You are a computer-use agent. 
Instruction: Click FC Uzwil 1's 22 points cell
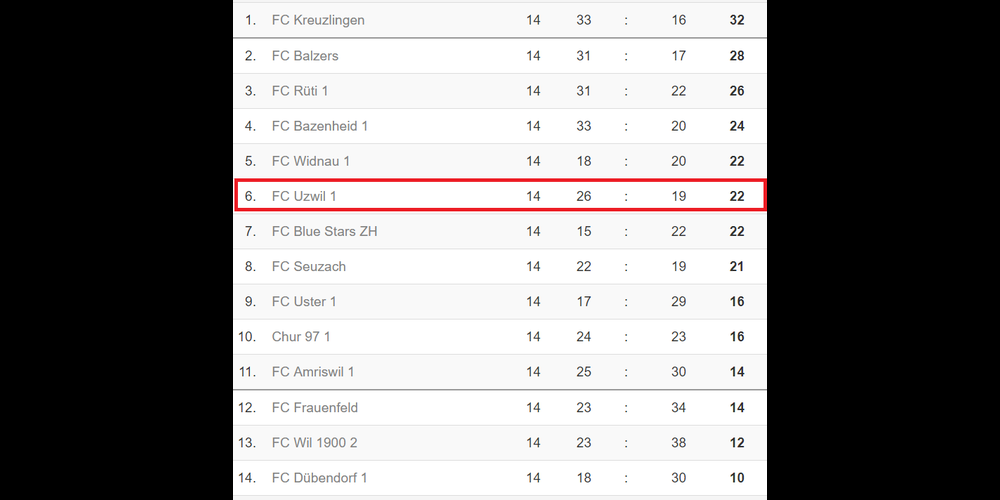tap(737, 196)
